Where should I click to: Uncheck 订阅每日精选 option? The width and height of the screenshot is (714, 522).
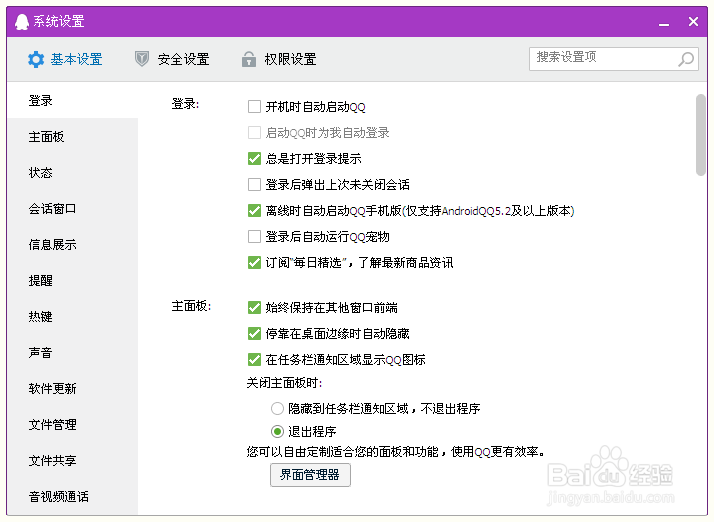[x=254, y=262]
